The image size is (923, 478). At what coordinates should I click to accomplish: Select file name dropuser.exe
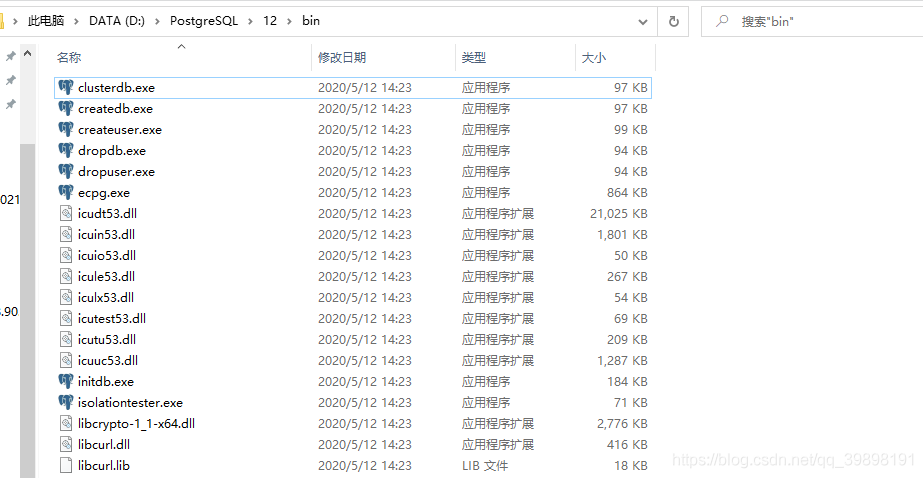point(116,172)
